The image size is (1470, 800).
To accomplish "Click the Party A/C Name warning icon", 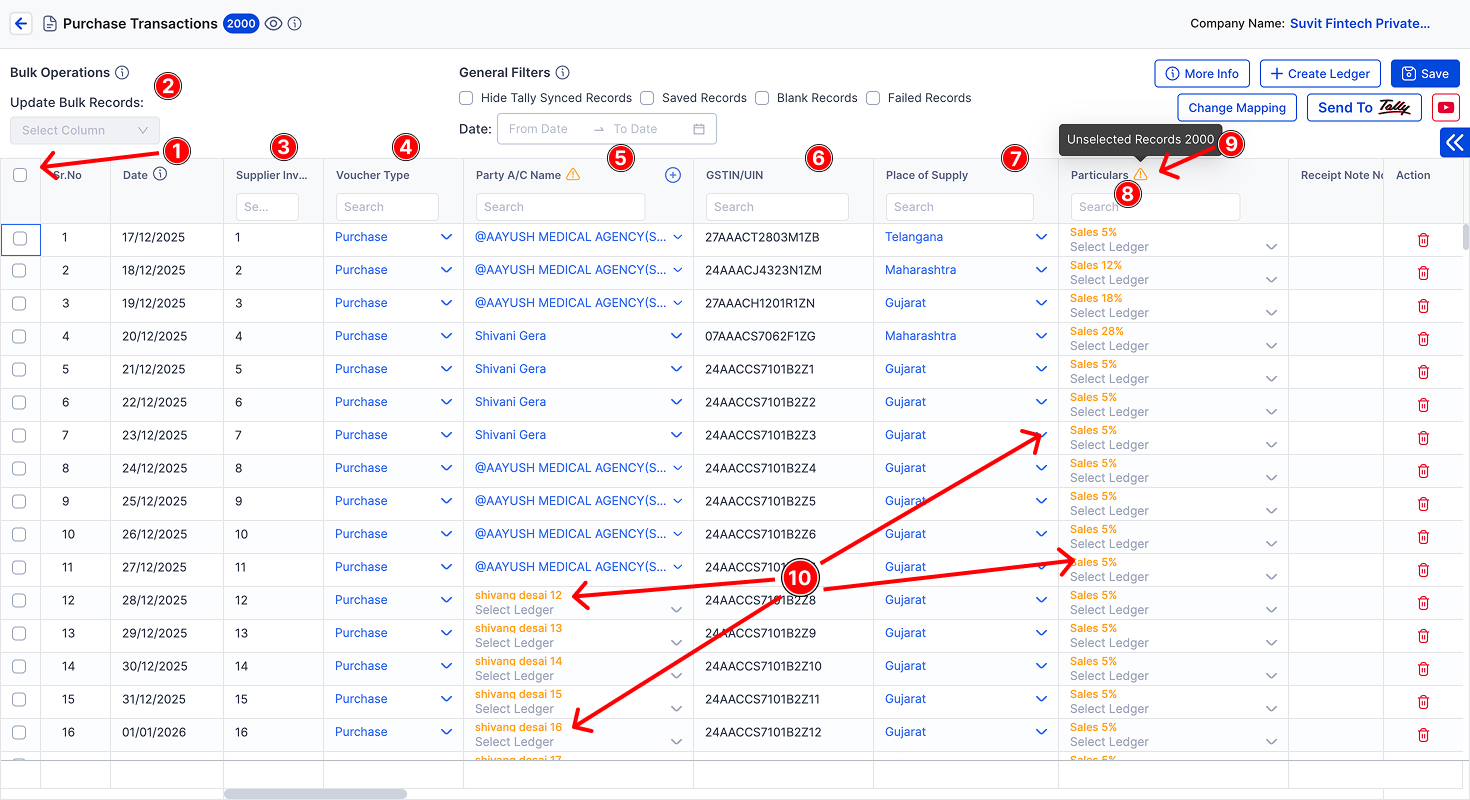I will tap(573, 174).
